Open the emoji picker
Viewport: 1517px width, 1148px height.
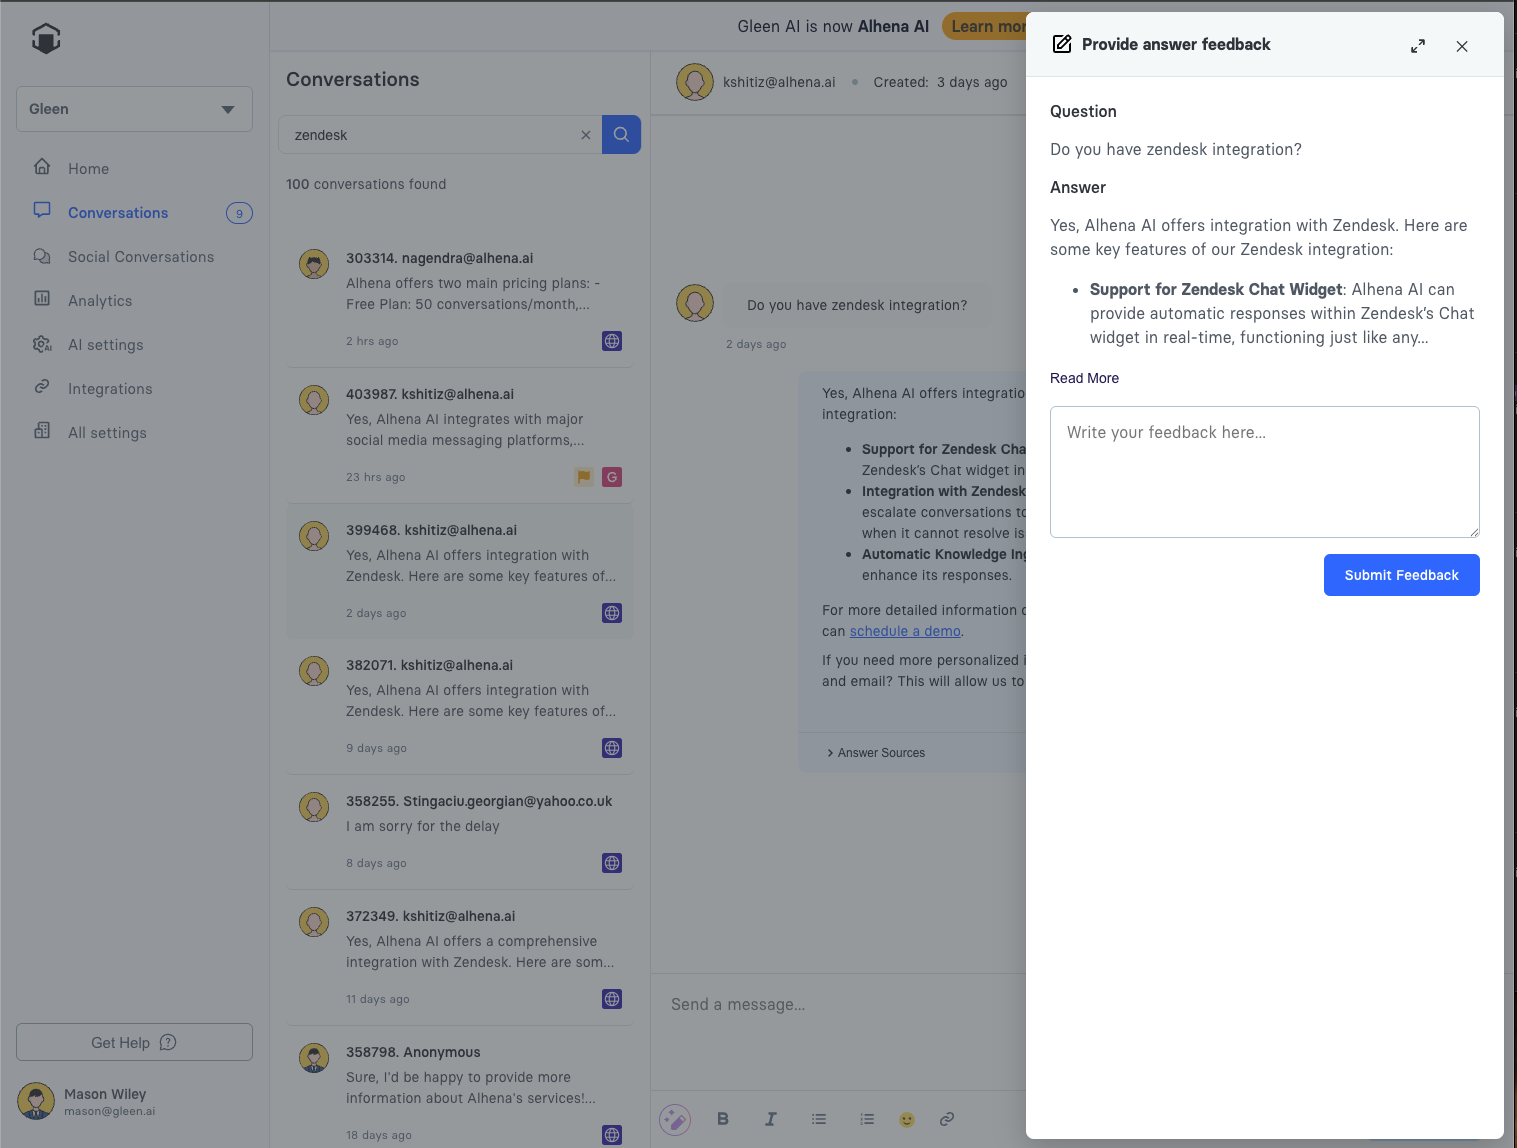(907, 1119)
